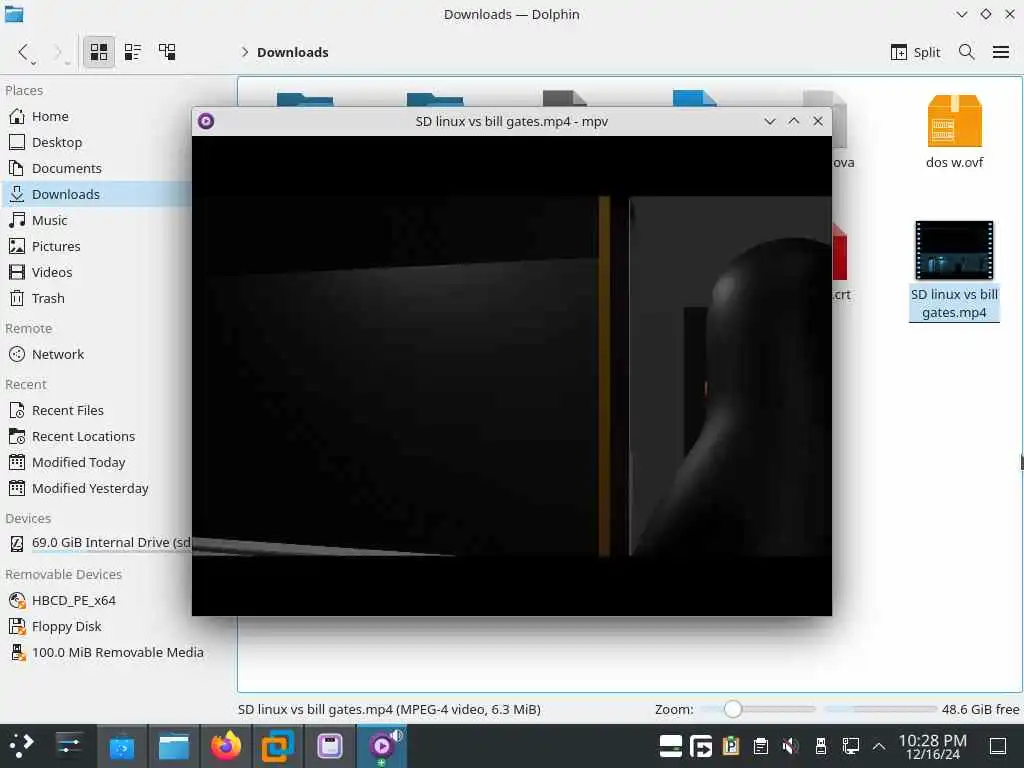The width and height of the screenshot is (1024, 768).
Task: Launch Firefox from the taskbar
Action: tap(226, 746)
